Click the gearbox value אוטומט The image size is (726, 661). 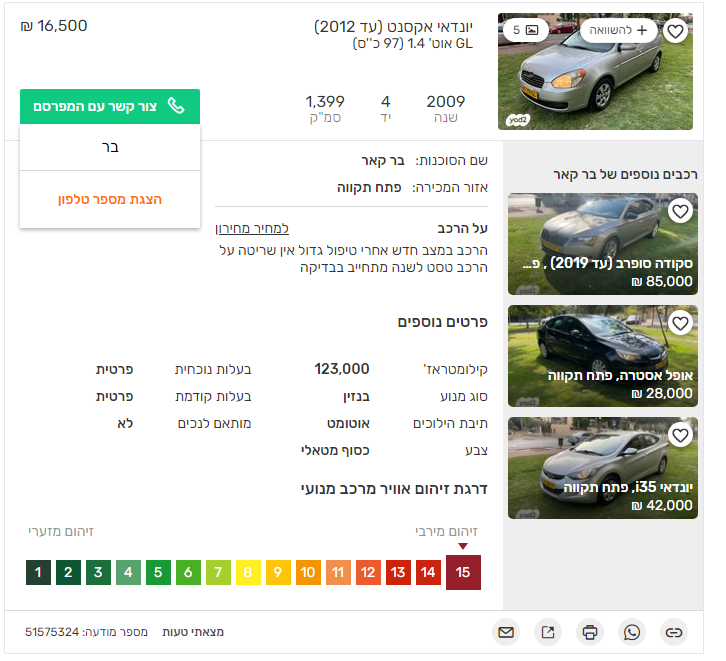pos(348,424)
